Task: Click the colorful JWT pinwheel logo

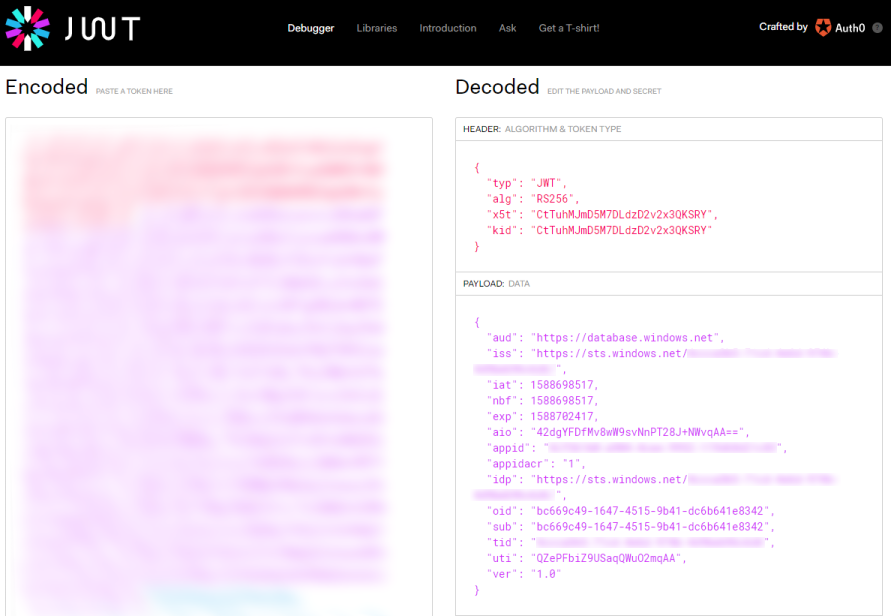Action: [x=28, y=28]
